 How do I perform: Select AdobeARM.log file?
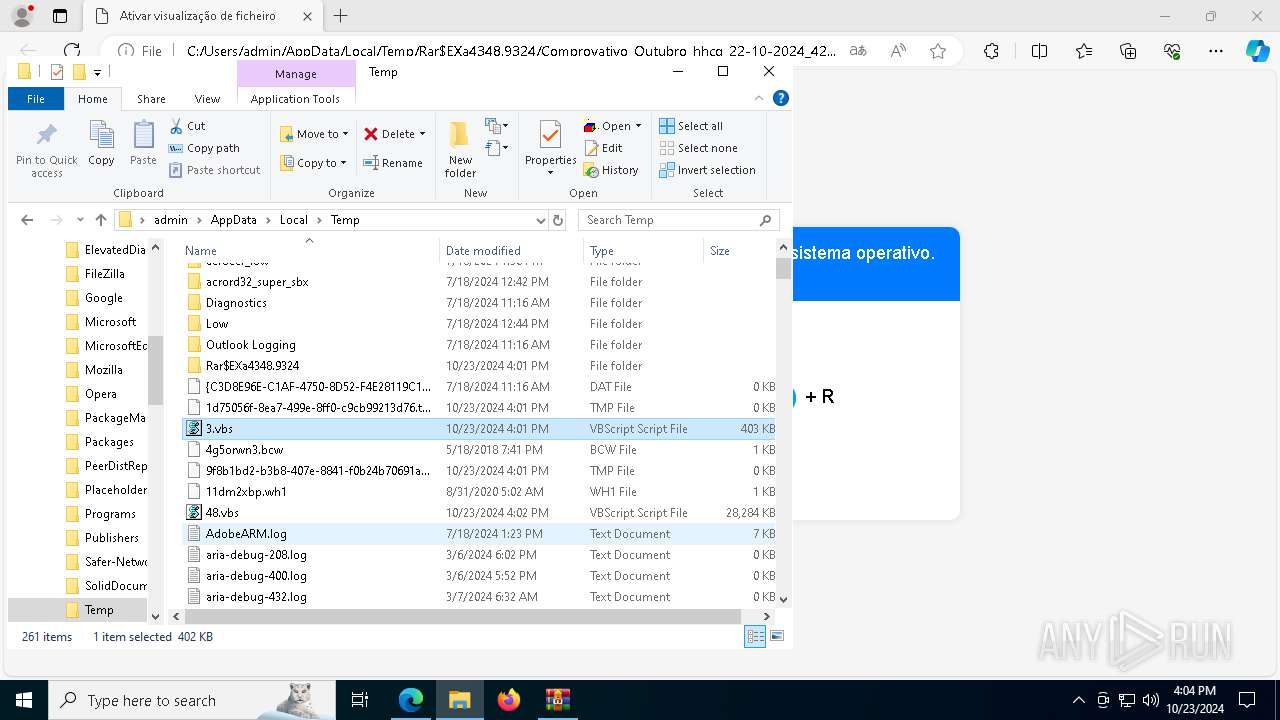(479, 533)
